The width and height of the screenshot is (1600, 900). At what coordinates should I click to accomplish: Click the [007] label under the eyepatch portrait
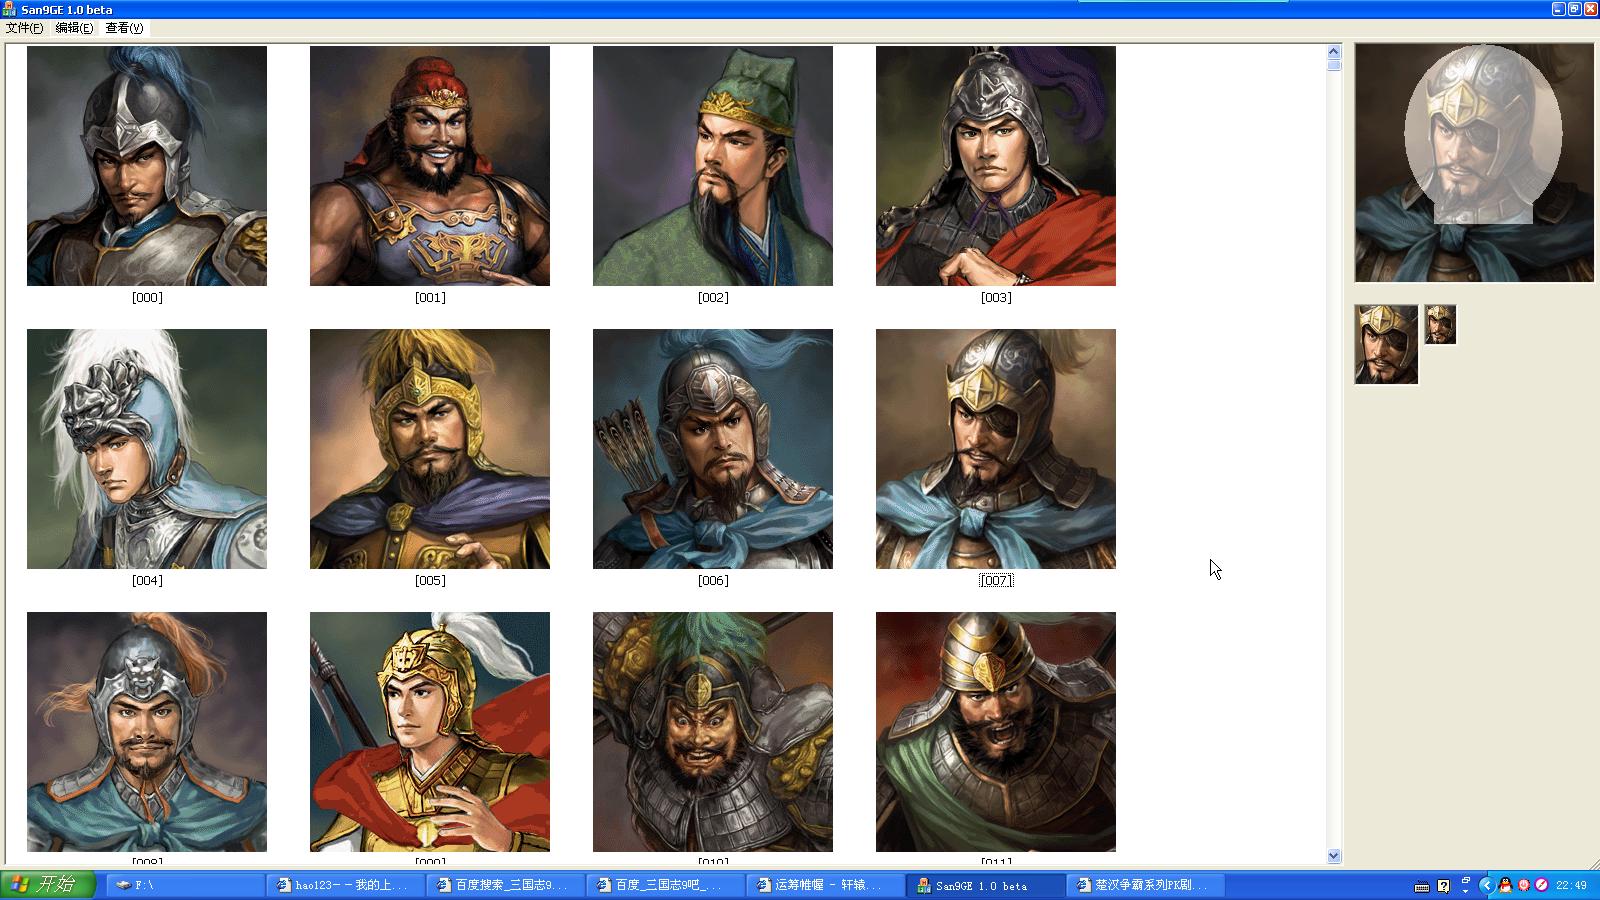coord(996,580)
